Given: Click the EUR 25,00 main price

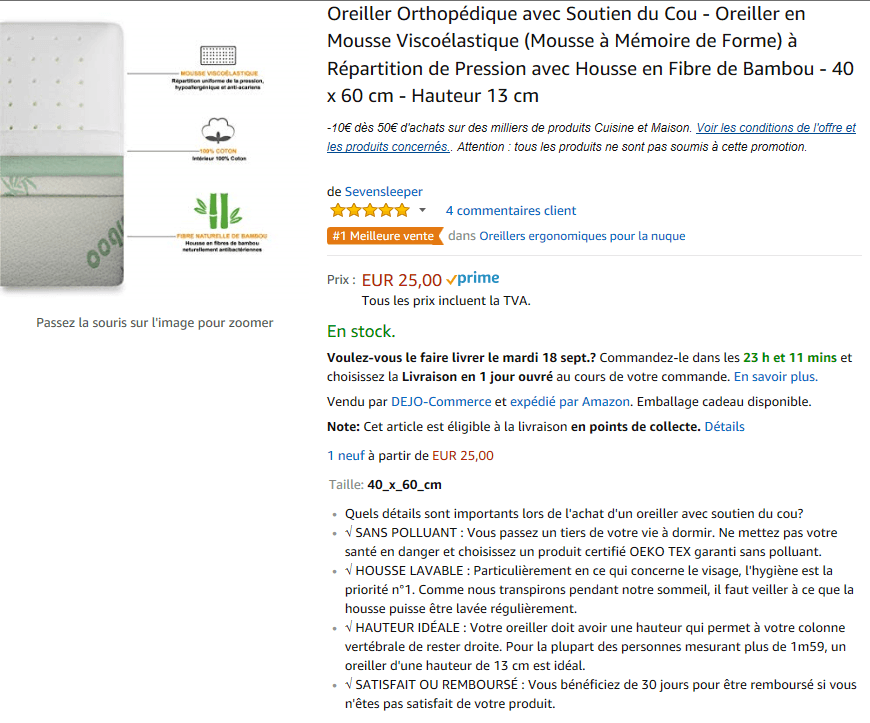Looking at the screenshot, I should tap(401, 280).
